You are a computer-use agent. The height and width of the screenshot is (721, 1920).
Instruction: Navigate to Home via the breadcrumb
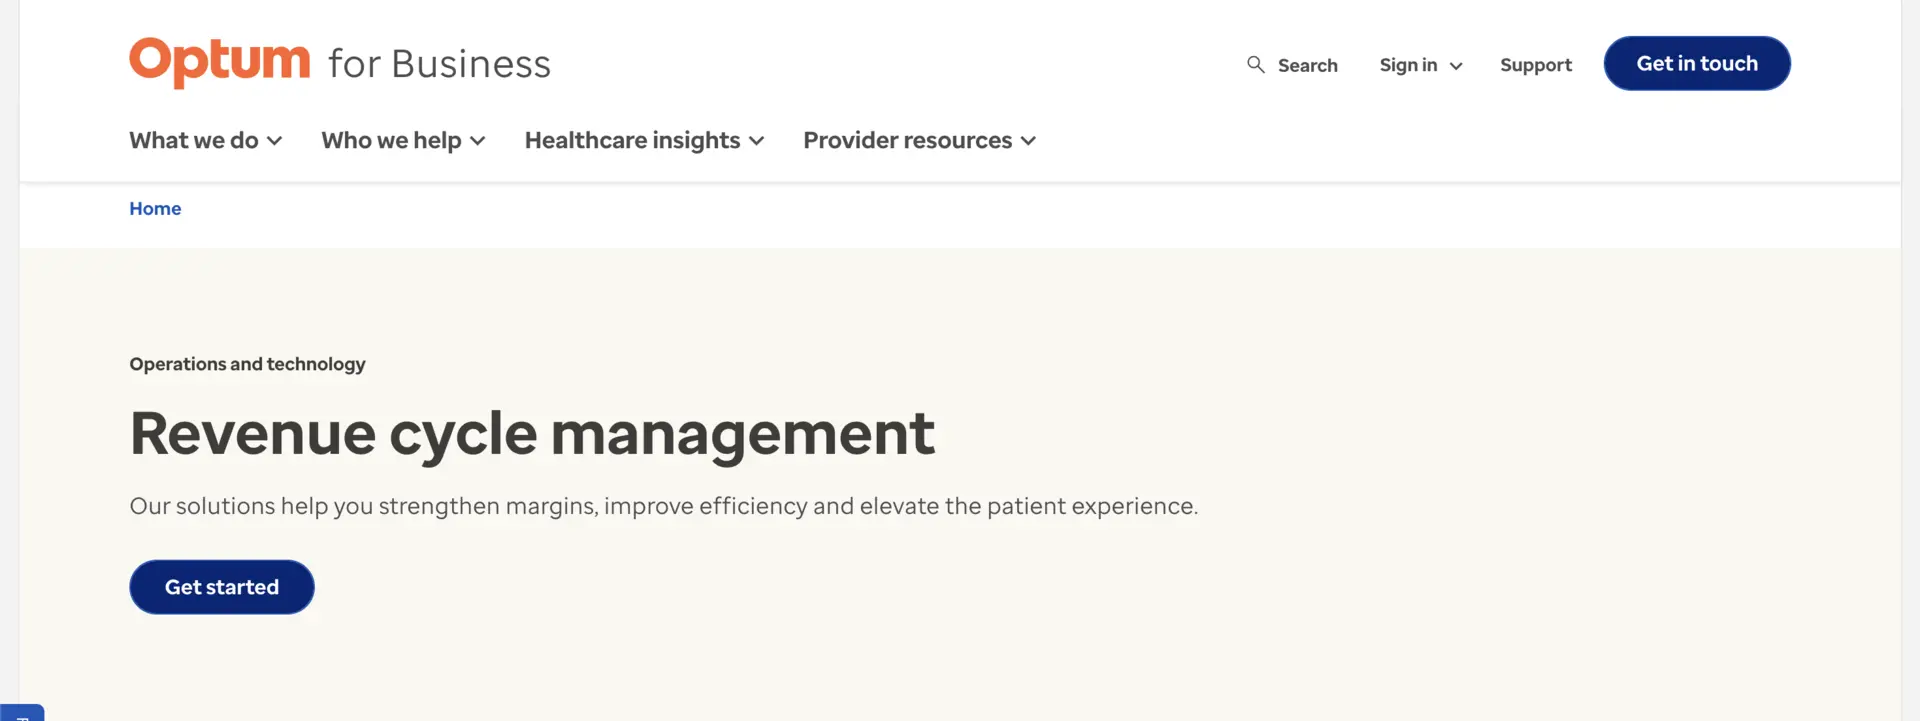[155, 208]
